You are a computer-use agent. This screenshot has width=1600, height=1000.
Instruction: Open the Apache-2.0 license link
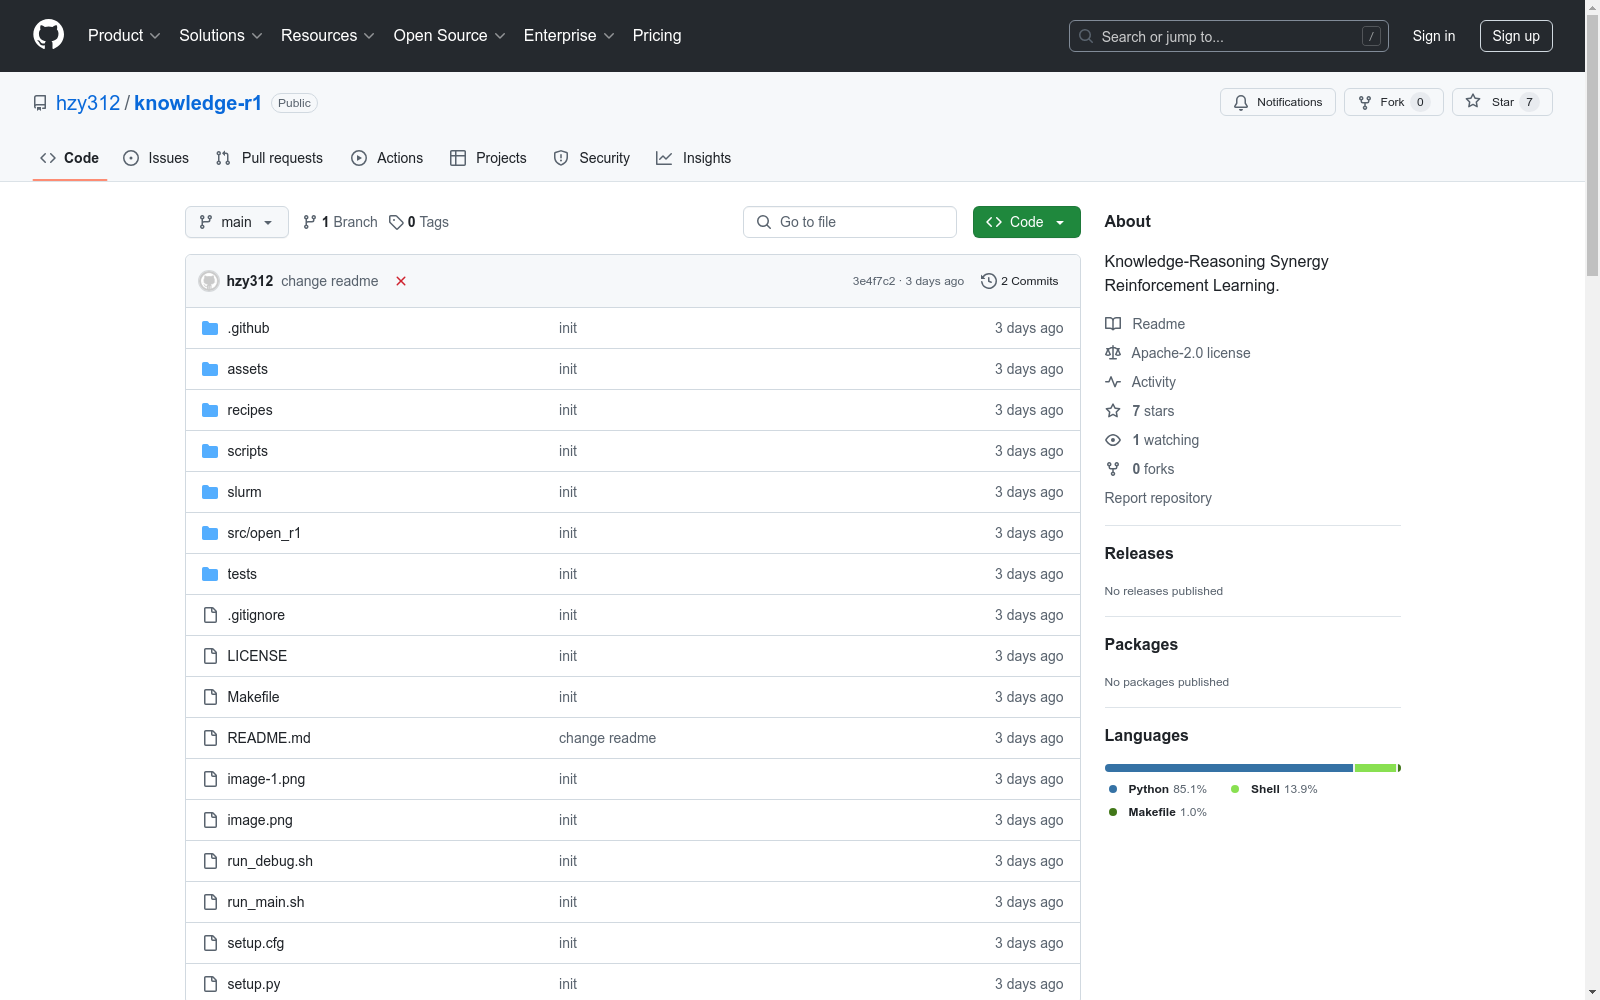1190,353
